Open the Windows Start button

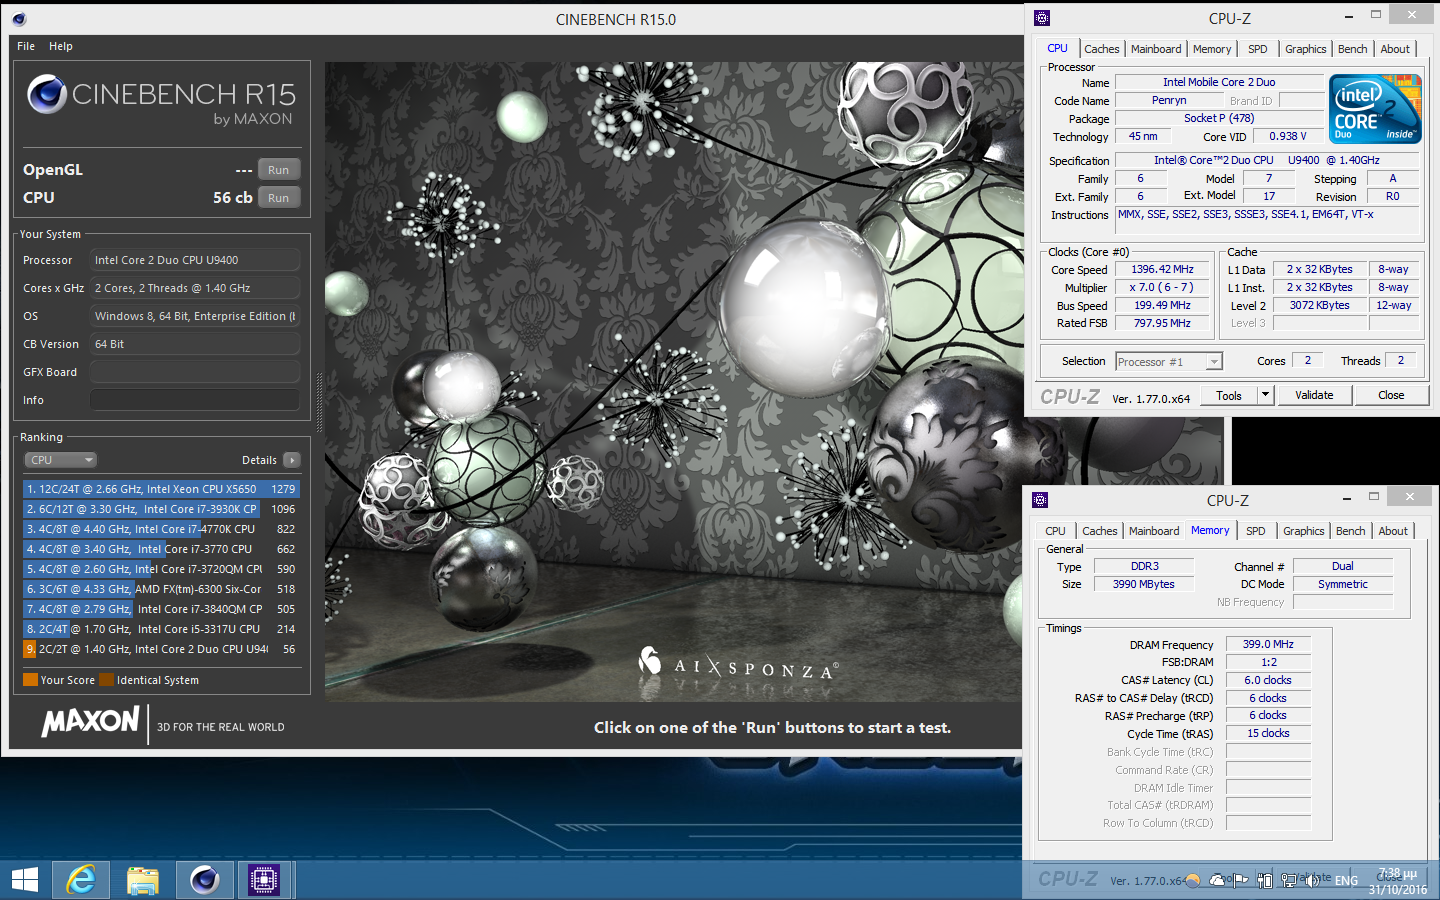(24, 880)
